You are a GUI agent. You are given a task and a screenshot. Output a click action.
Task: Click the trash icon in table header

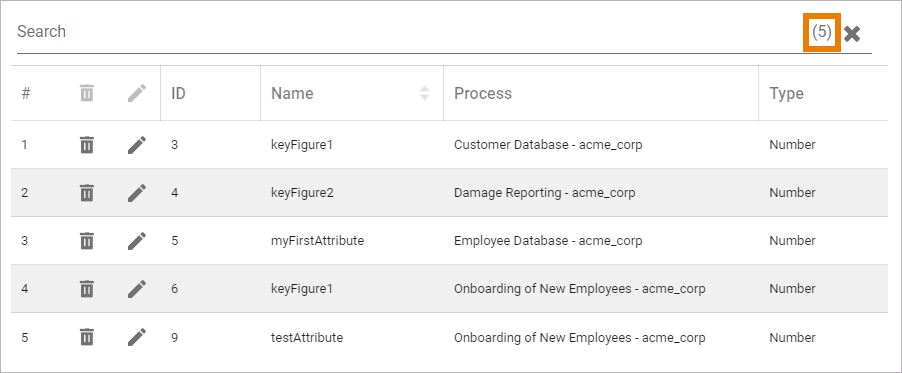coord(86,93)
